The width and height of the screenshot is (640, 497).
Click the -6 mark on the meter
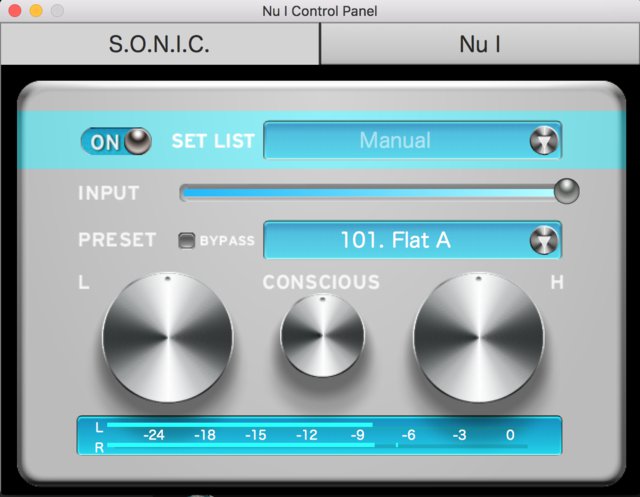(408, 435)
